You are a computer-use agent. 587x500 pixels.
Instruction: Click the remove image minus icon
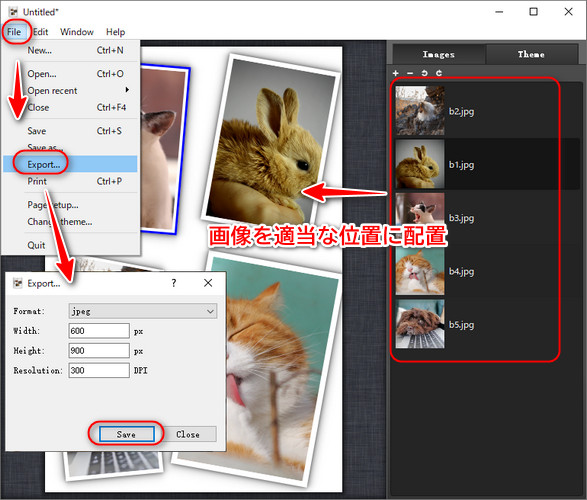(410, 73)
